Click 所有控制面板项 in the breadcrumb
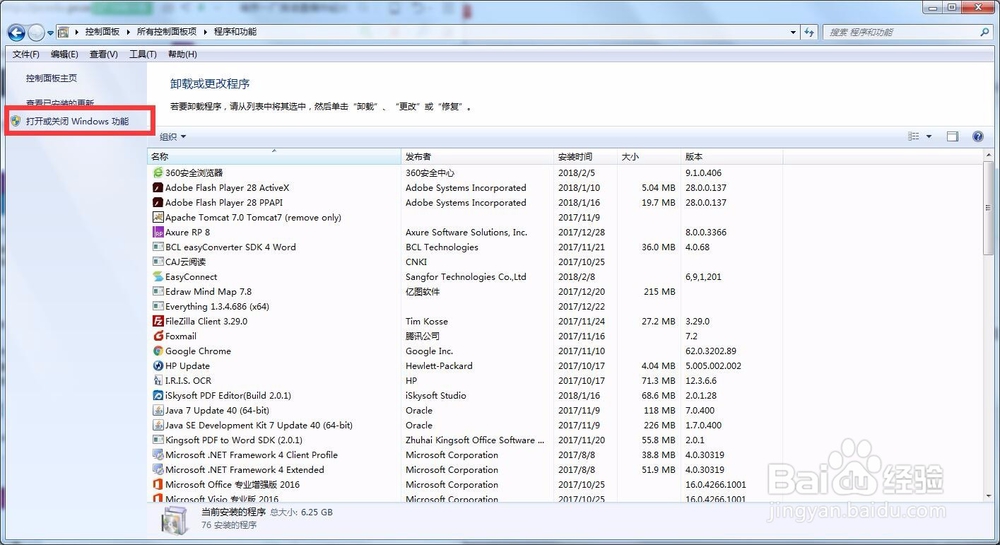The image size is (1000, 545). (167, 32)
